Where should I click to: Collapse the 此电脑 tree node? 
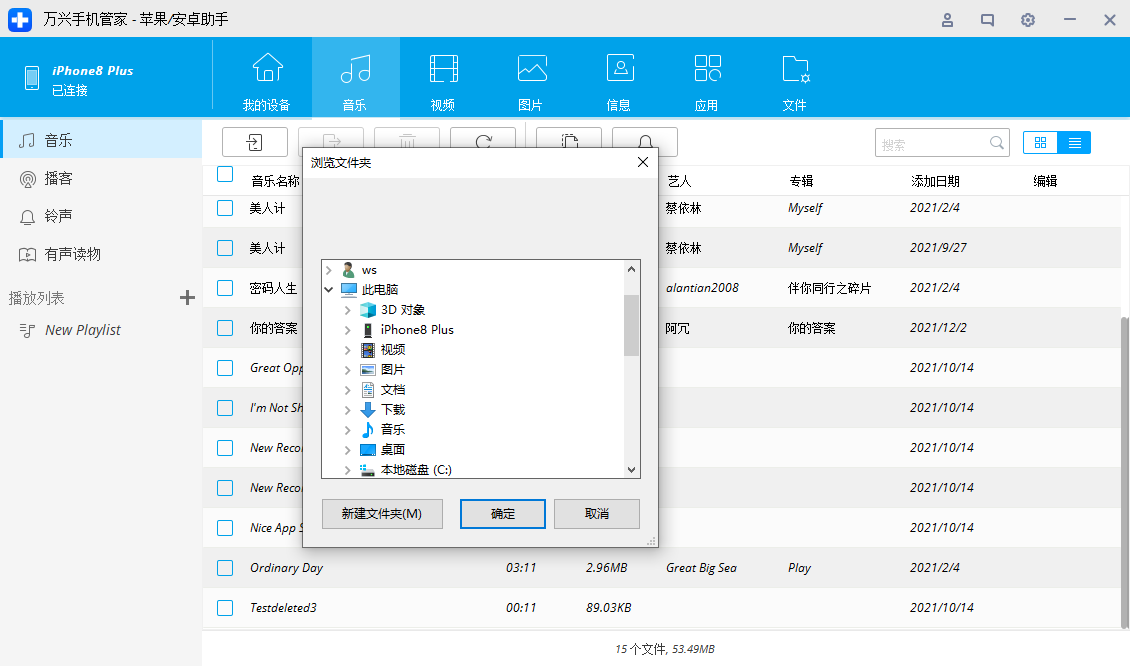pyautogui.click(x=330, y=289)
